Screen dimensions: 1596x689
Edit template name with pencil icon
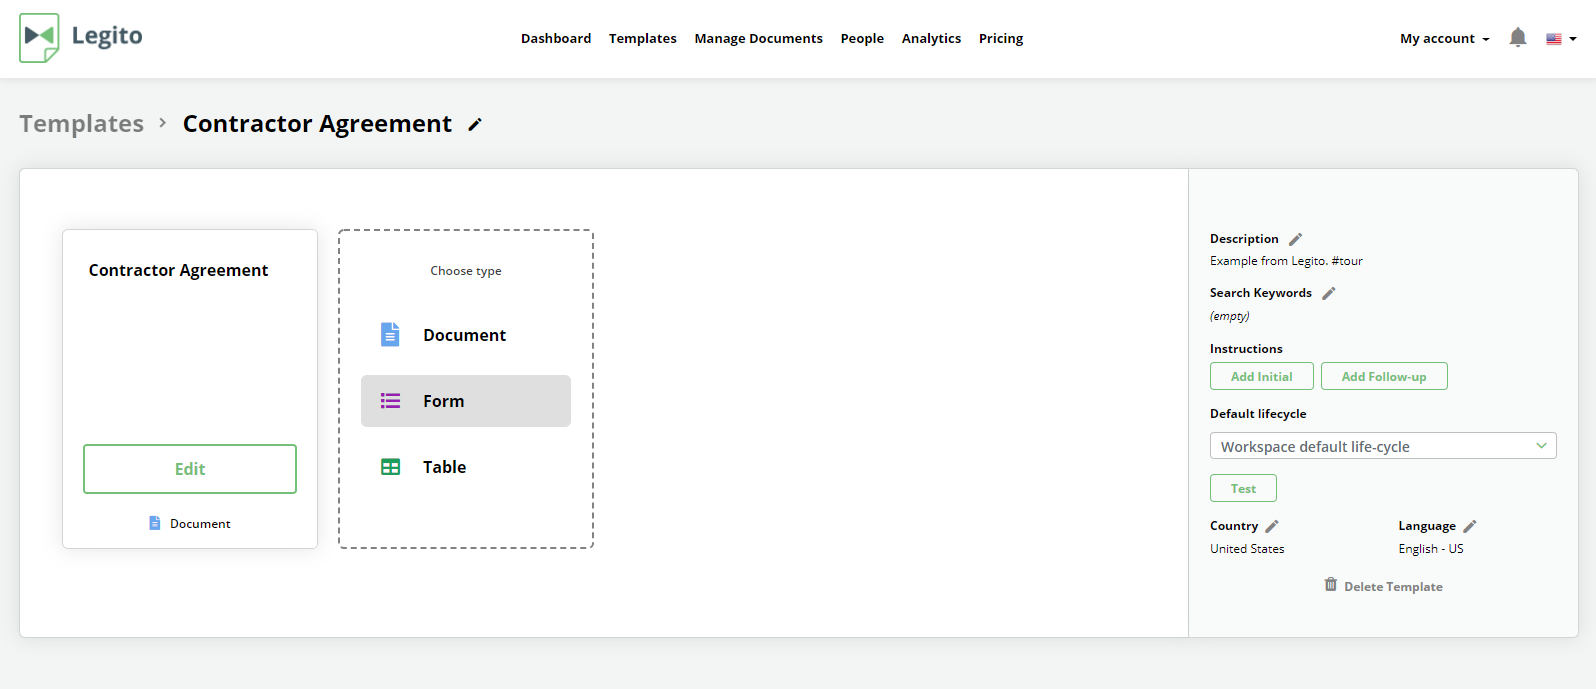tap(475, 124)
